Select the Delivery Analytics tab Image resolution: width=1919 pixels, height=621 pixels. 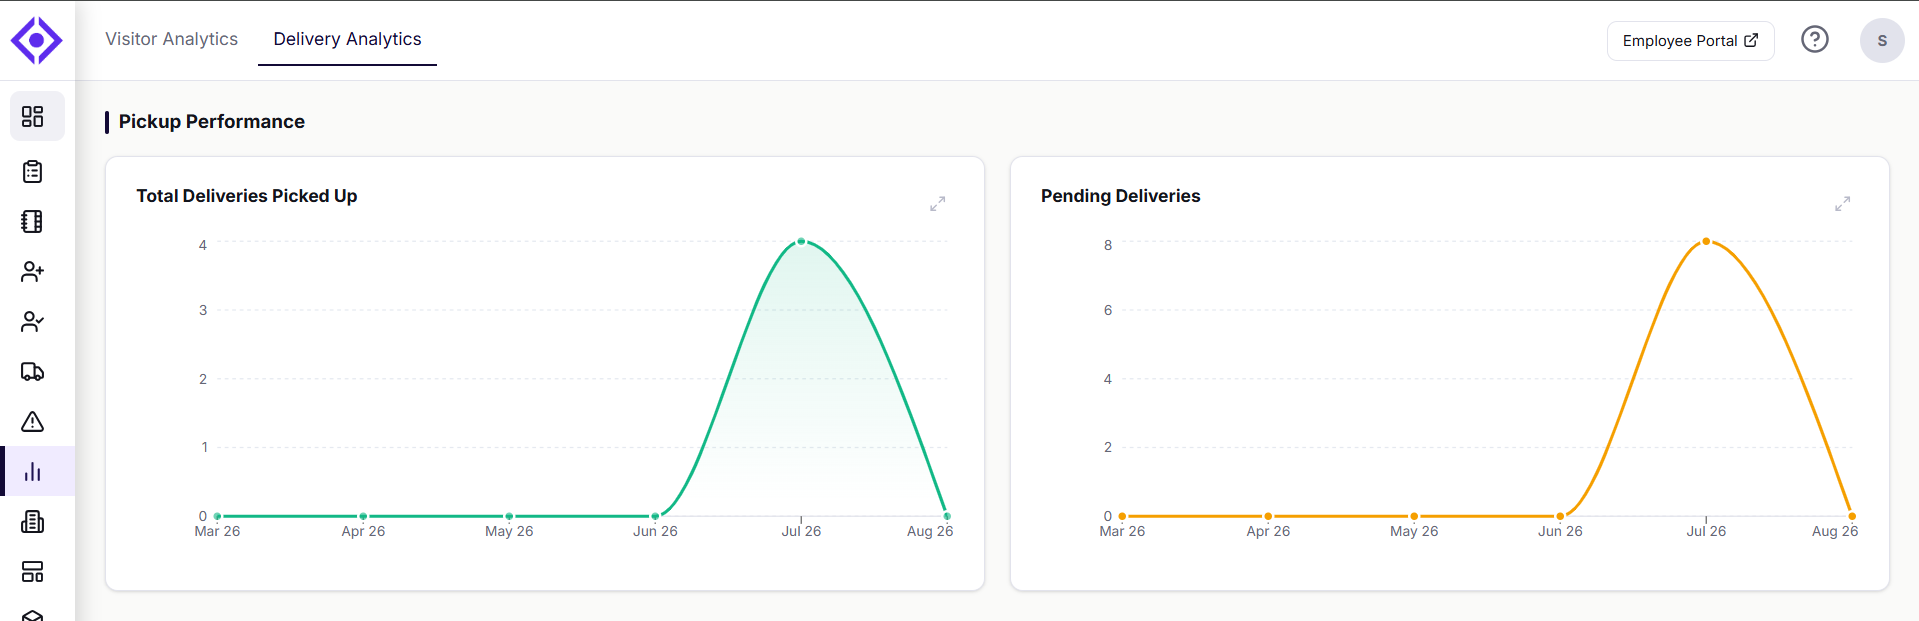(x=348, y=39)
